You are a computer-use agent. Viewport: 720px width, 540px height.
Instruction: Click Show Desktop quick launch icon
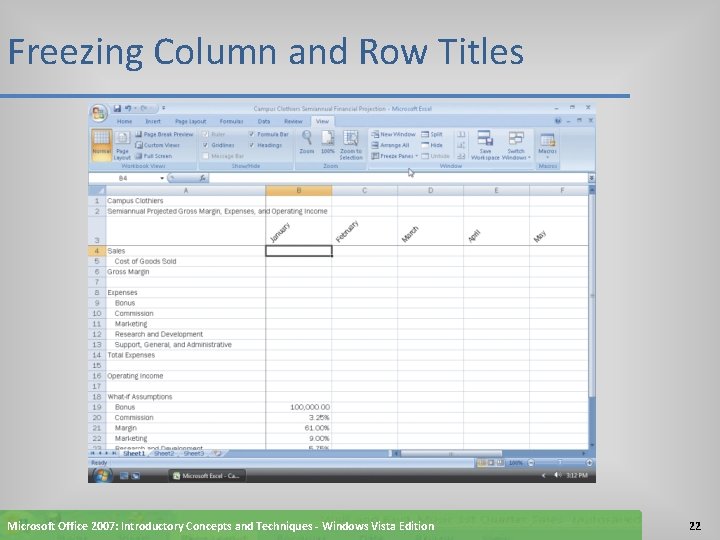(x=124, y=476)
